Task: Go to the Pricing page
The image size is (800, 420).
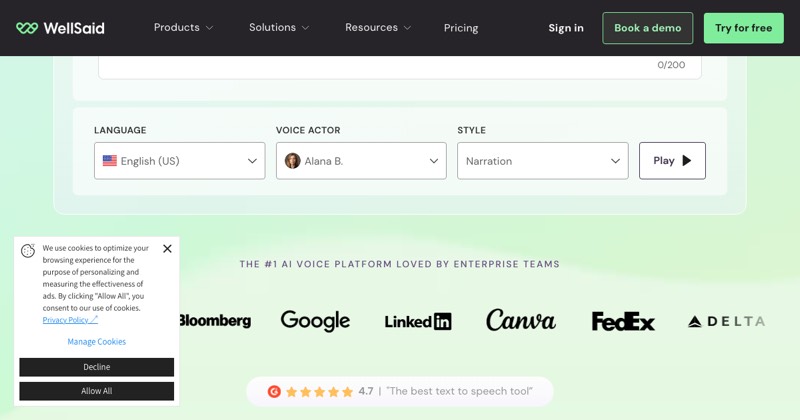Action: 461,28
